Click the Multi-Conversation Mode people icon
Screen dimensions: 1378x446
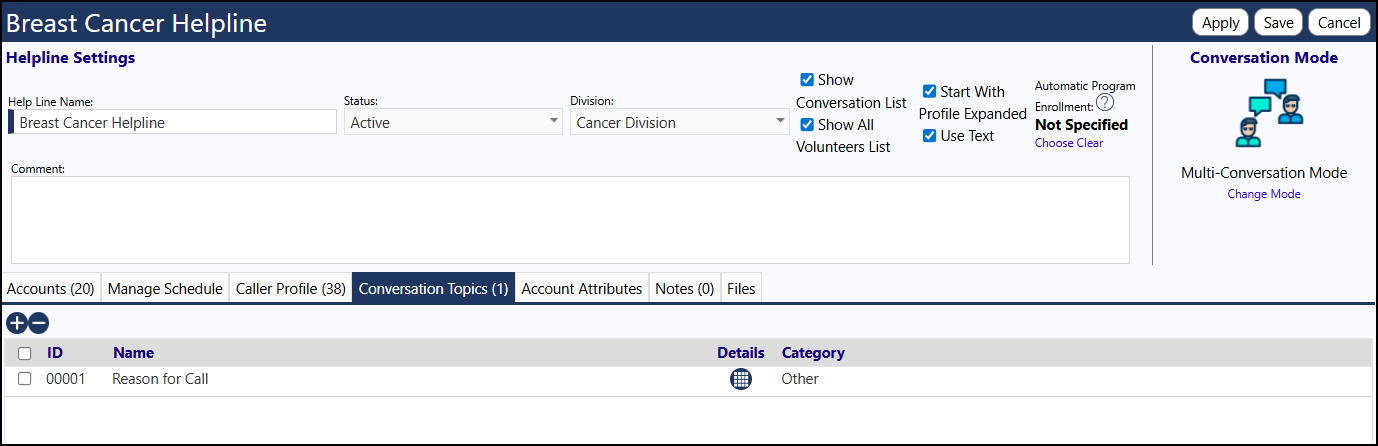(x=1264, y=113)
